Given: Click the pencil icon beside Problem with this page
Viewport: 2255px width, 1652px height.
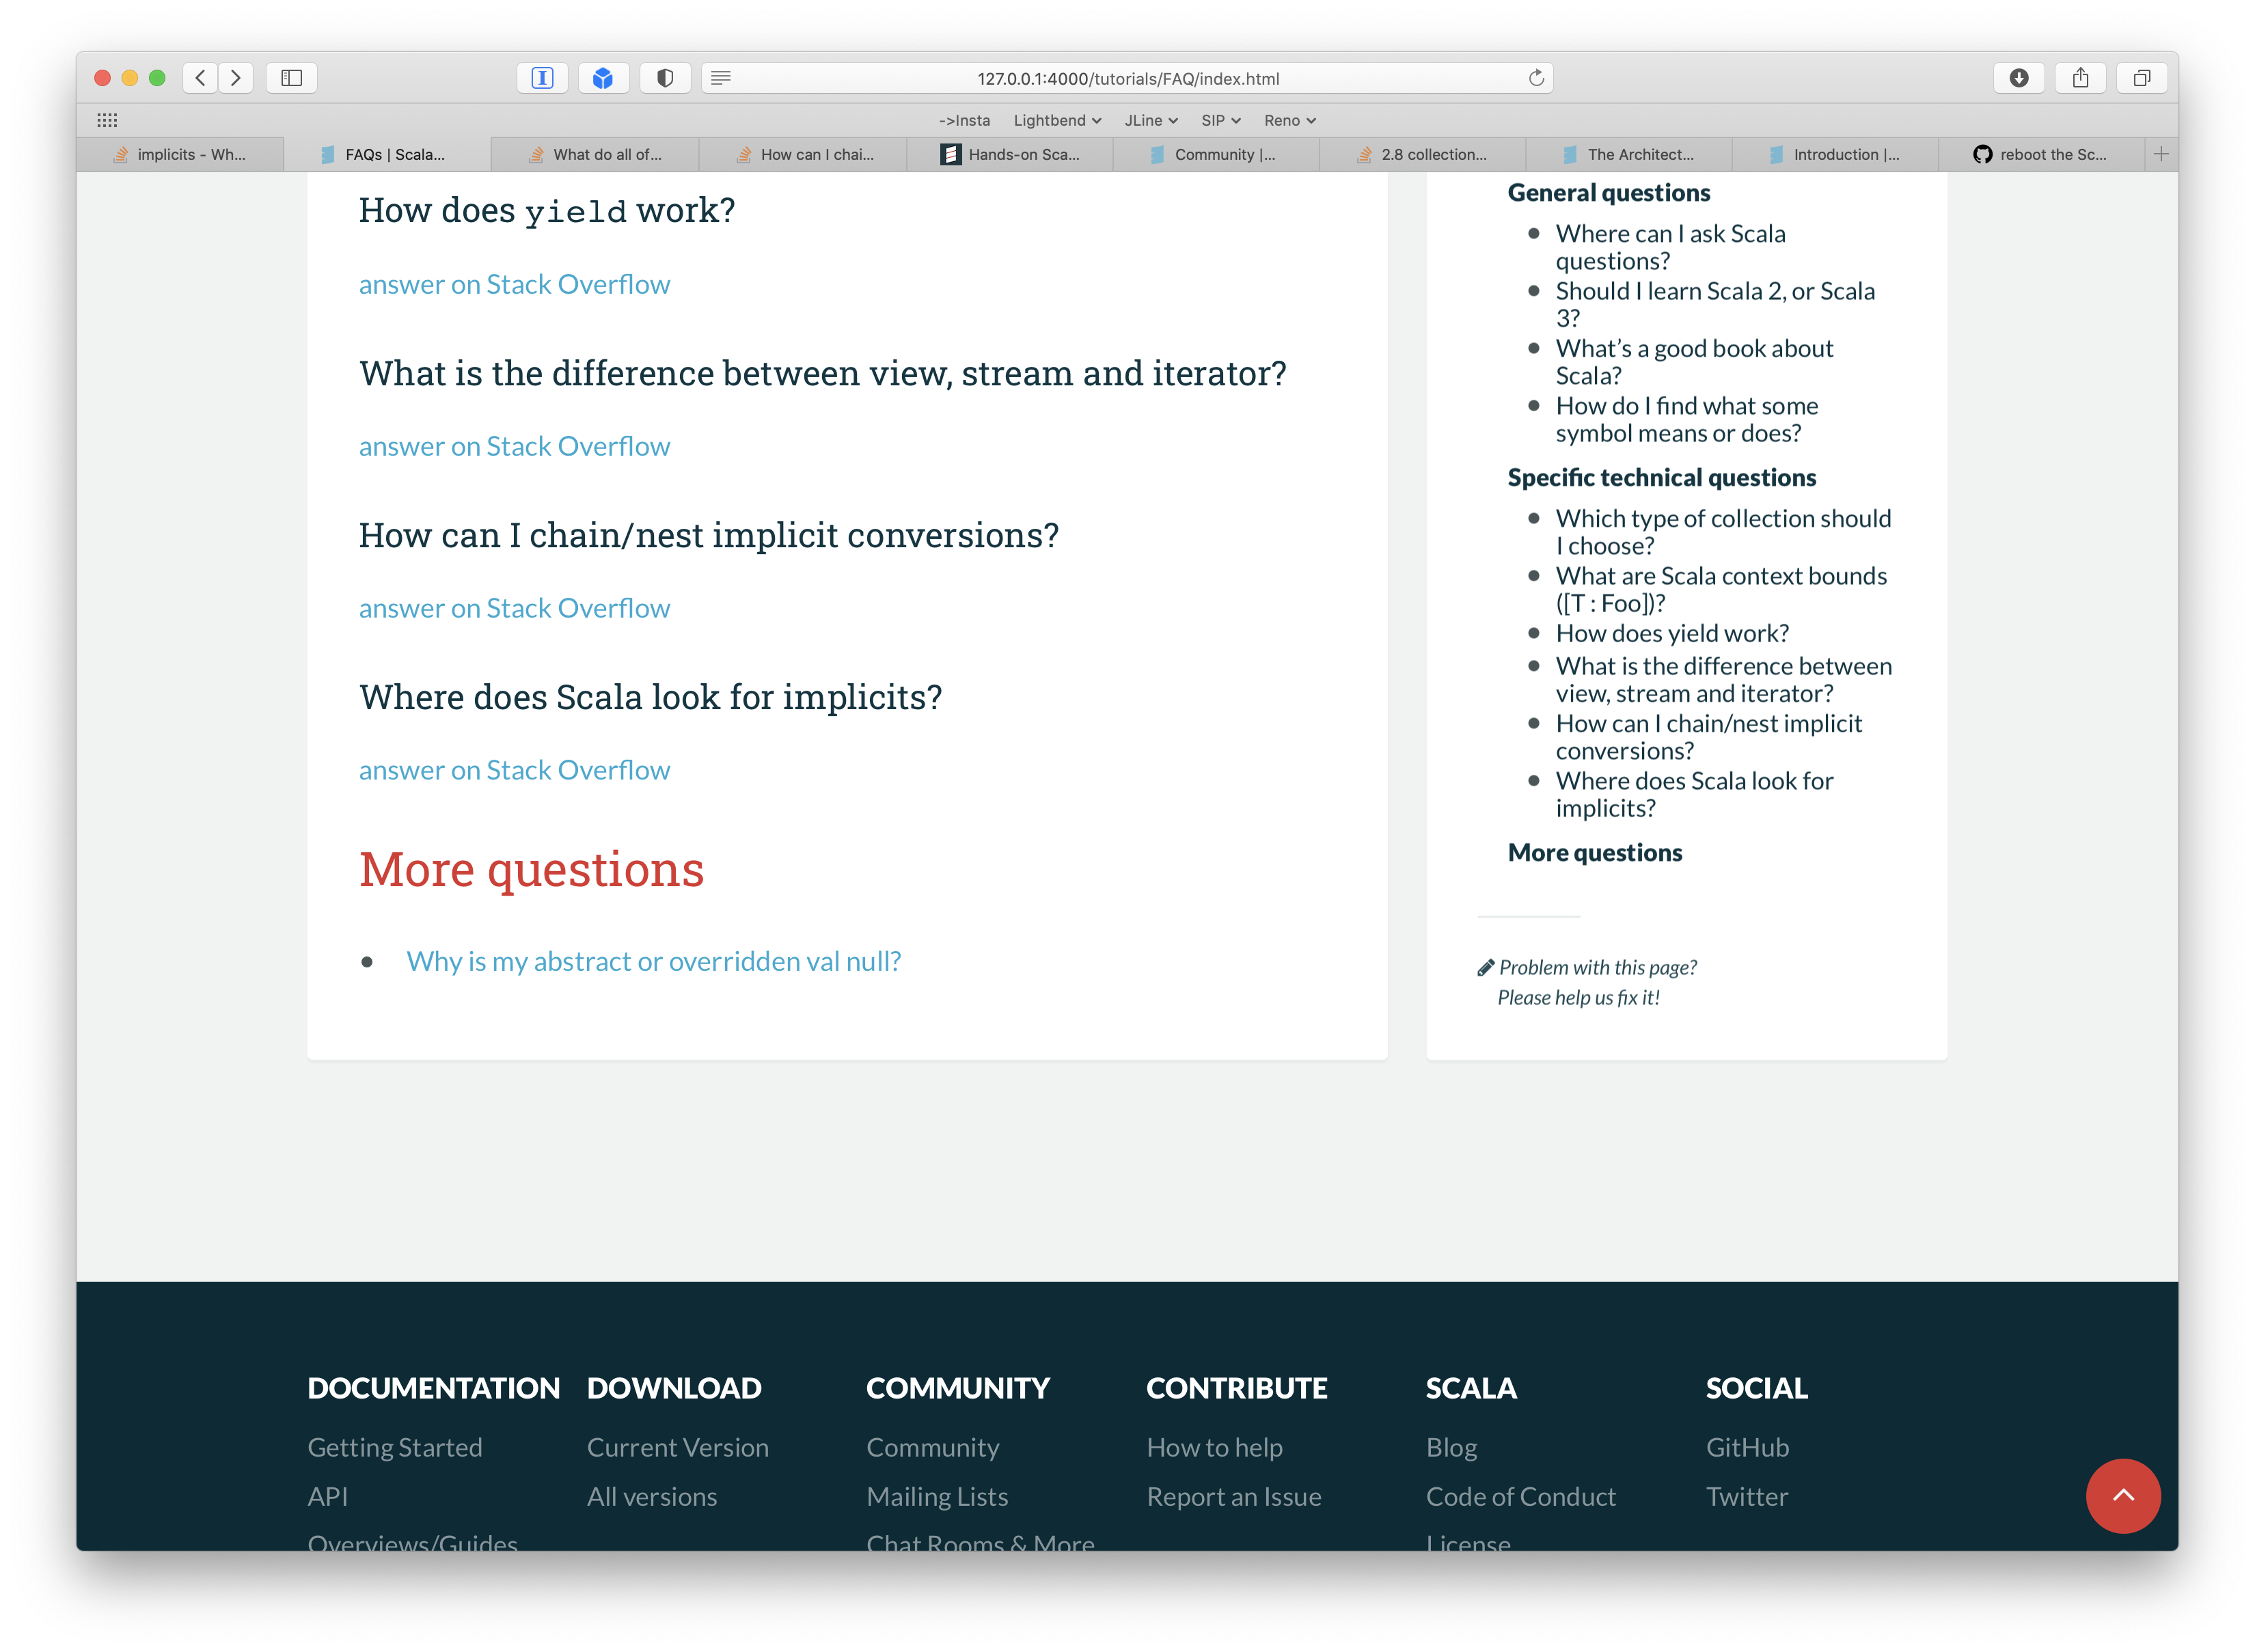Looking at the screenshot, I should coord(1485,967).
